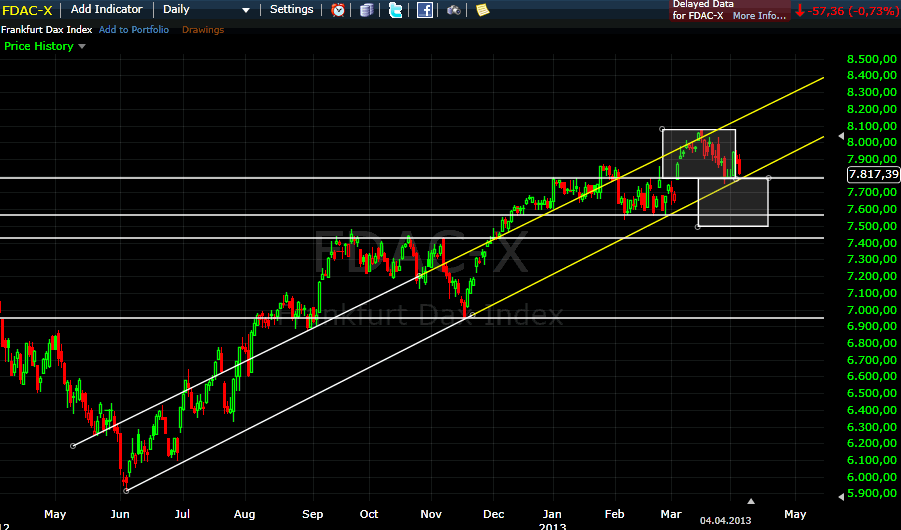Click the 04.04.2013 date label
The image size is (901, 530).
click(725, 520)
